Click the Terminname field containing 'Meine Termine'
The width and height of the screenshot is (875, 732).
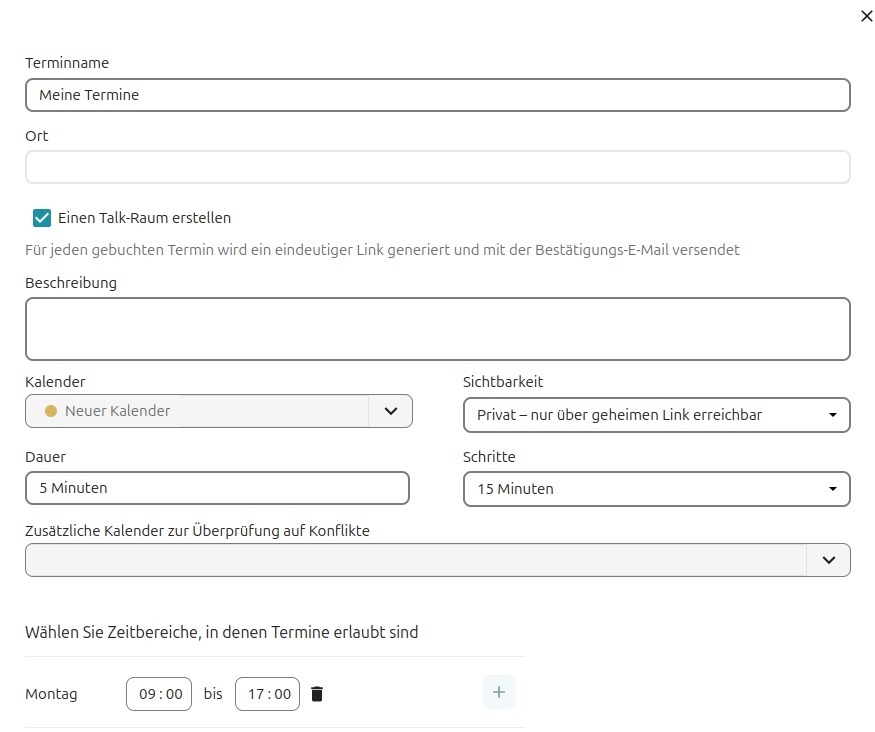[437, 95]
